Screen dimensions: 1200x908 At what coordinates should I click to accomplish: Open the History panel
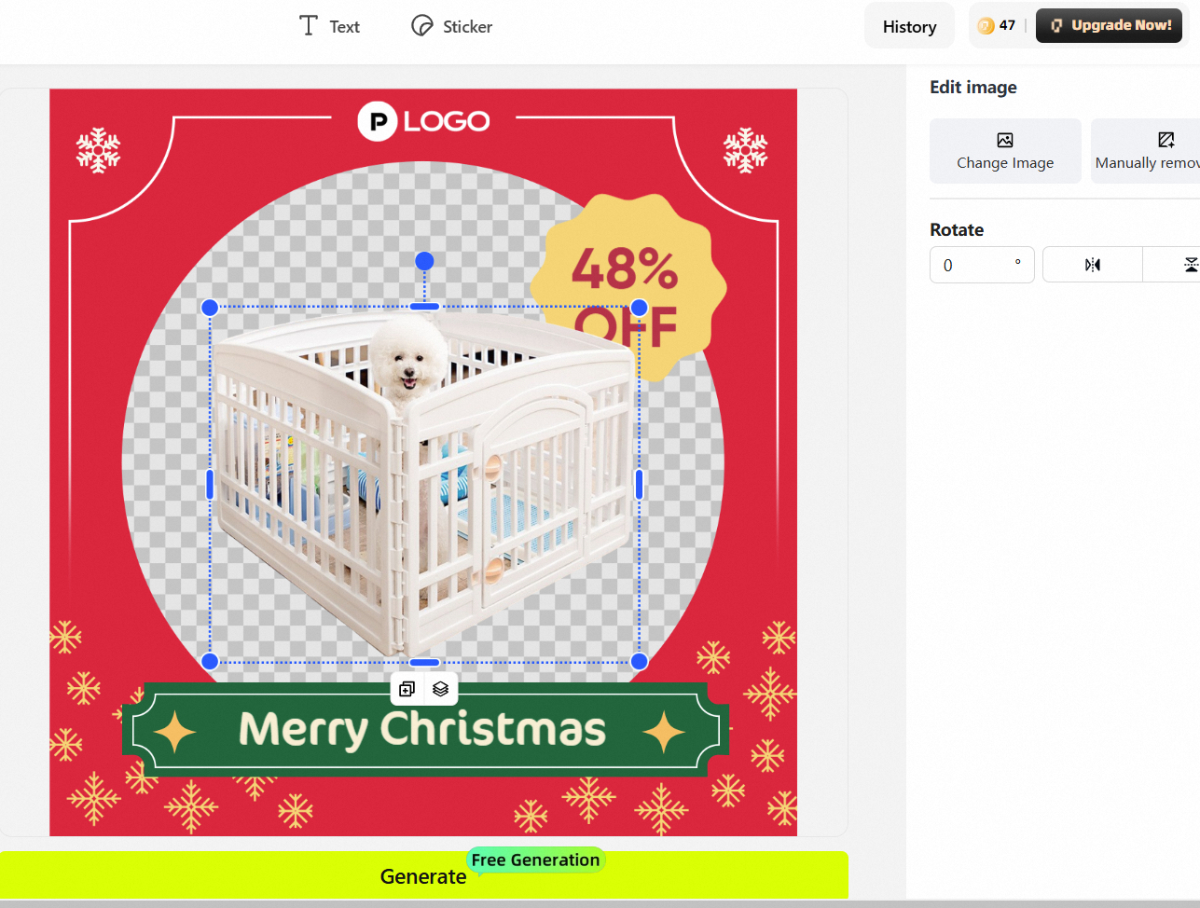click(x=909, y=26)
